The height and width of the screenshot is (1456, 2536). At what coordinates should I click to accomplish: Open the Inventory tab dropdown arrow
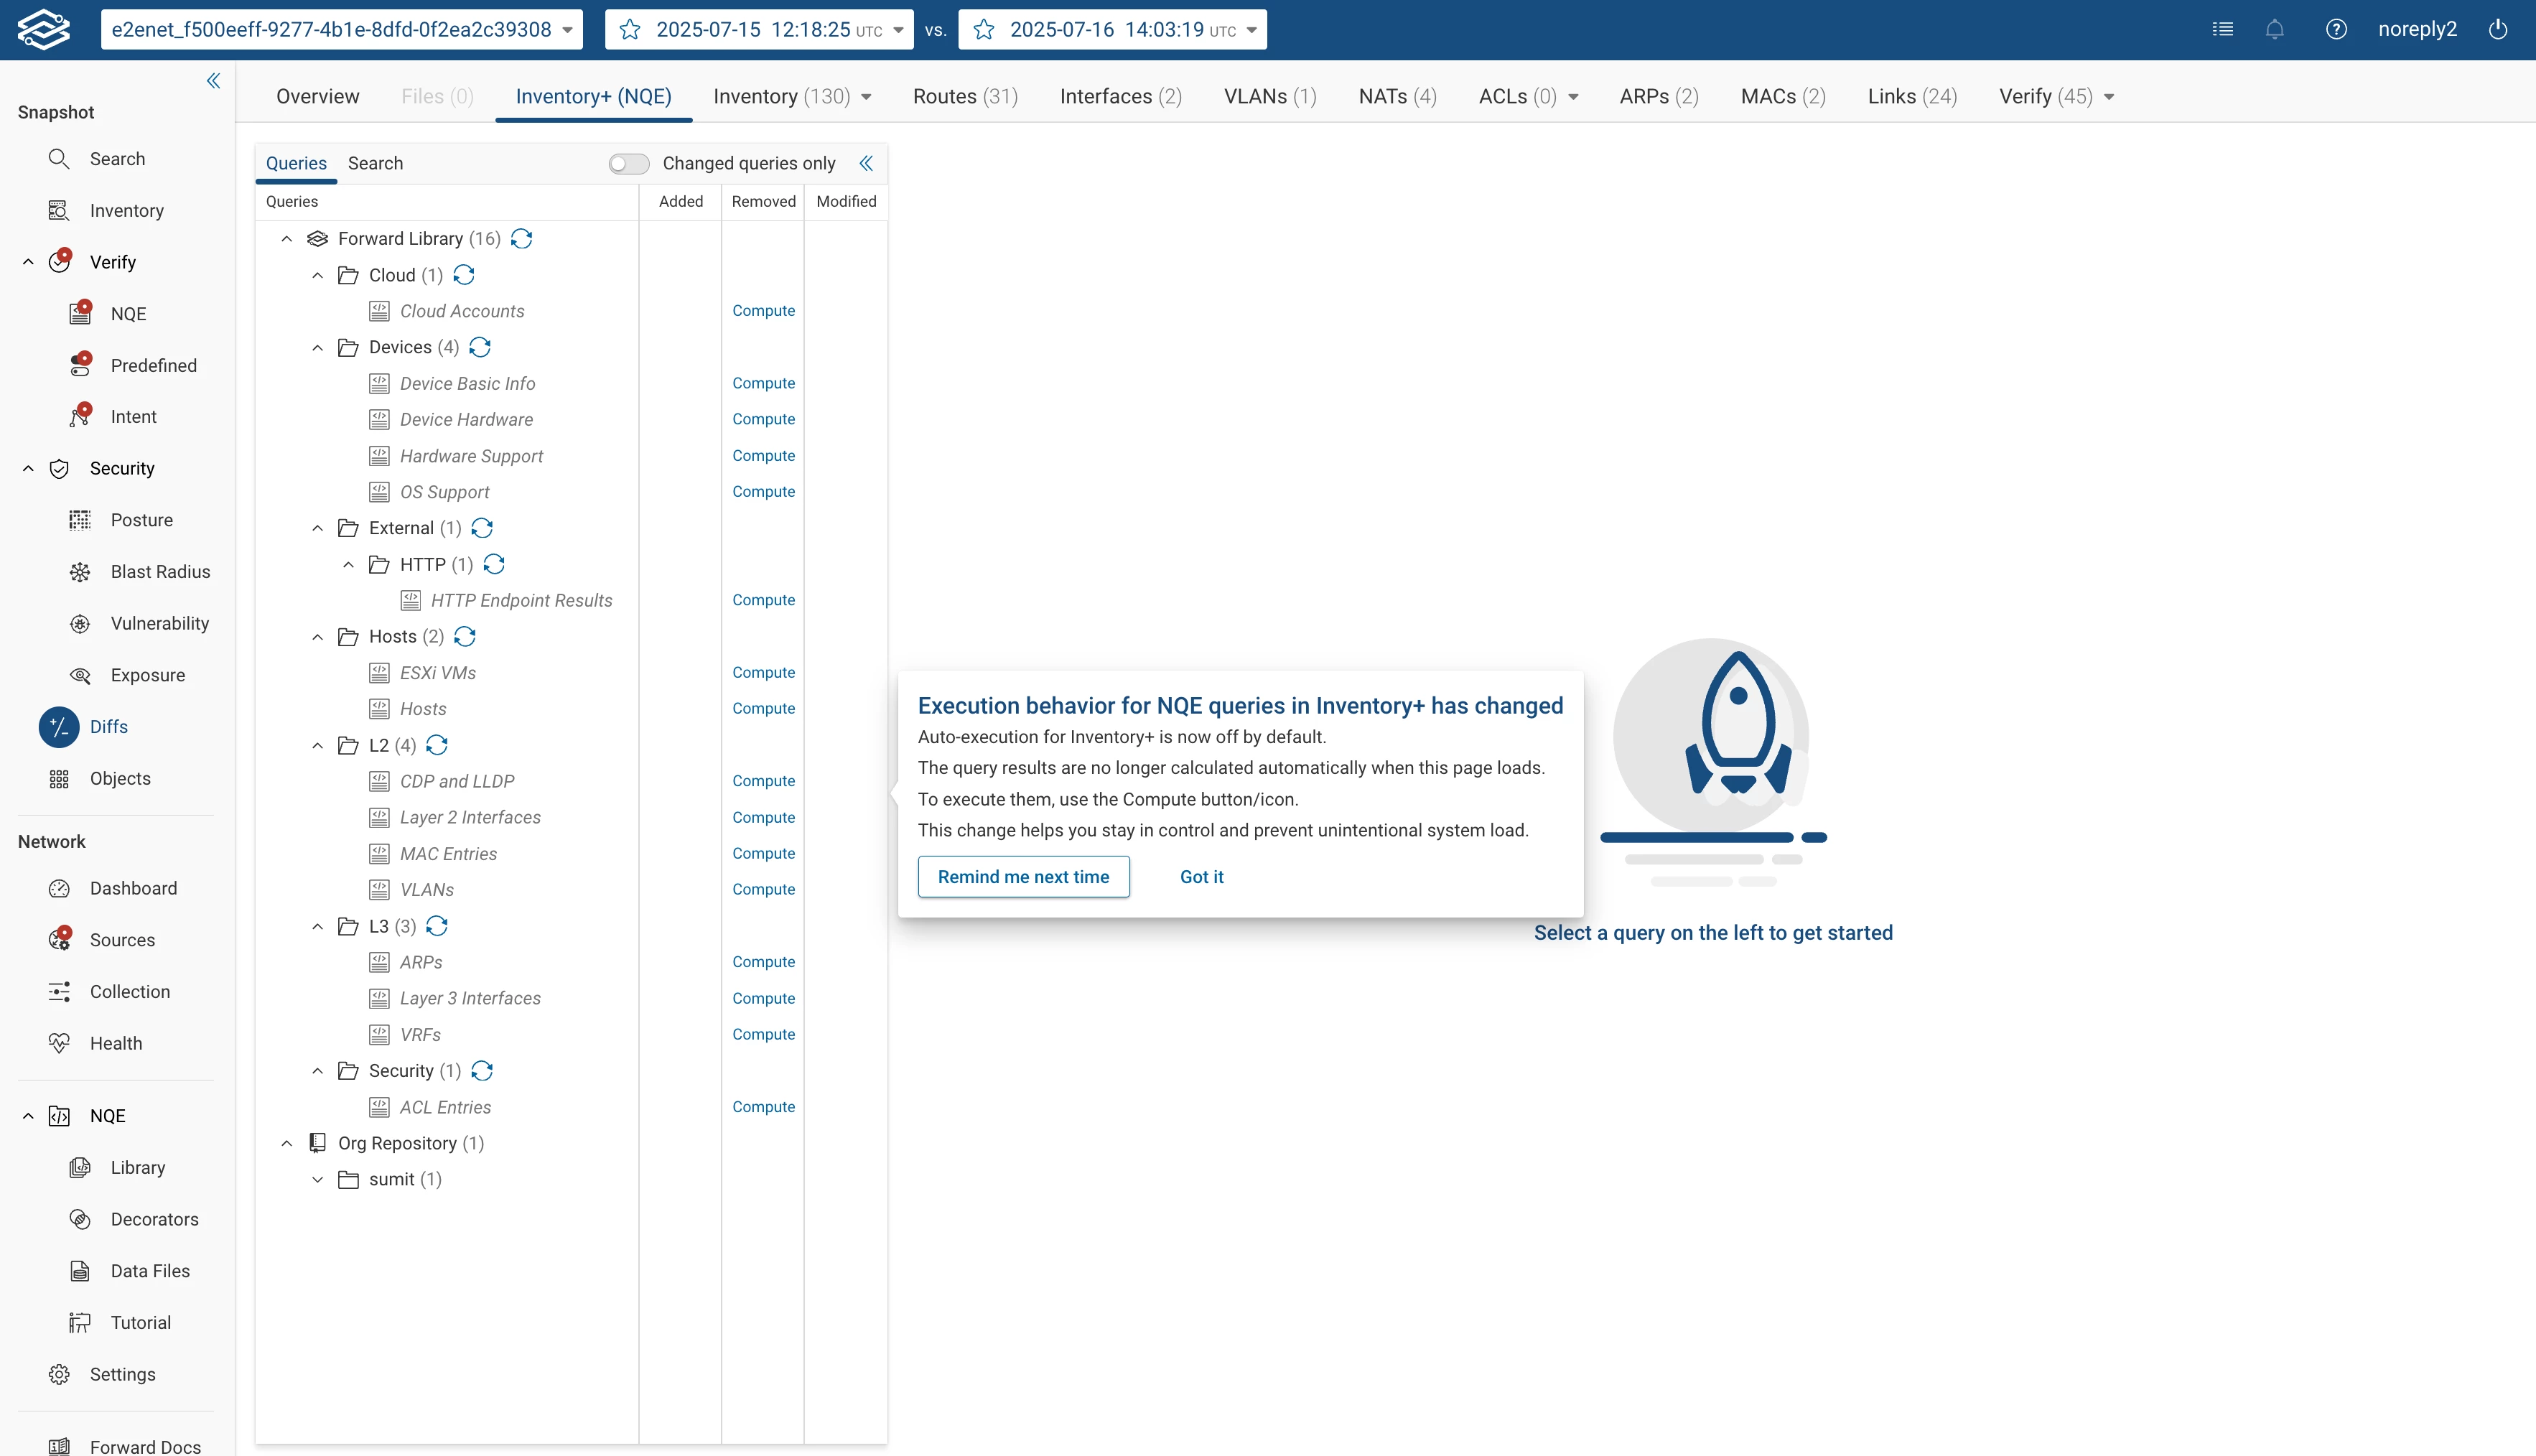(866, 97)
